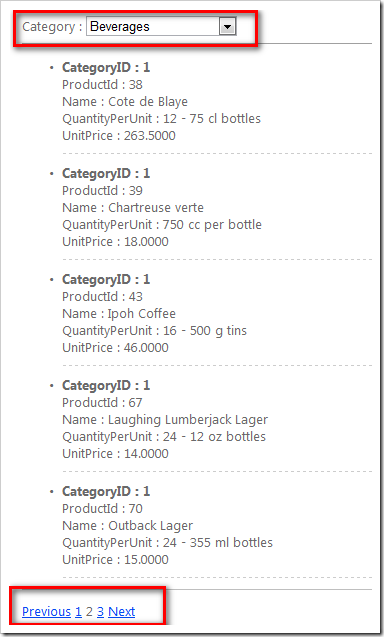Select the Beverages category combo box
Viewport: 384px width, 637px height.
(x=161, y=27)
